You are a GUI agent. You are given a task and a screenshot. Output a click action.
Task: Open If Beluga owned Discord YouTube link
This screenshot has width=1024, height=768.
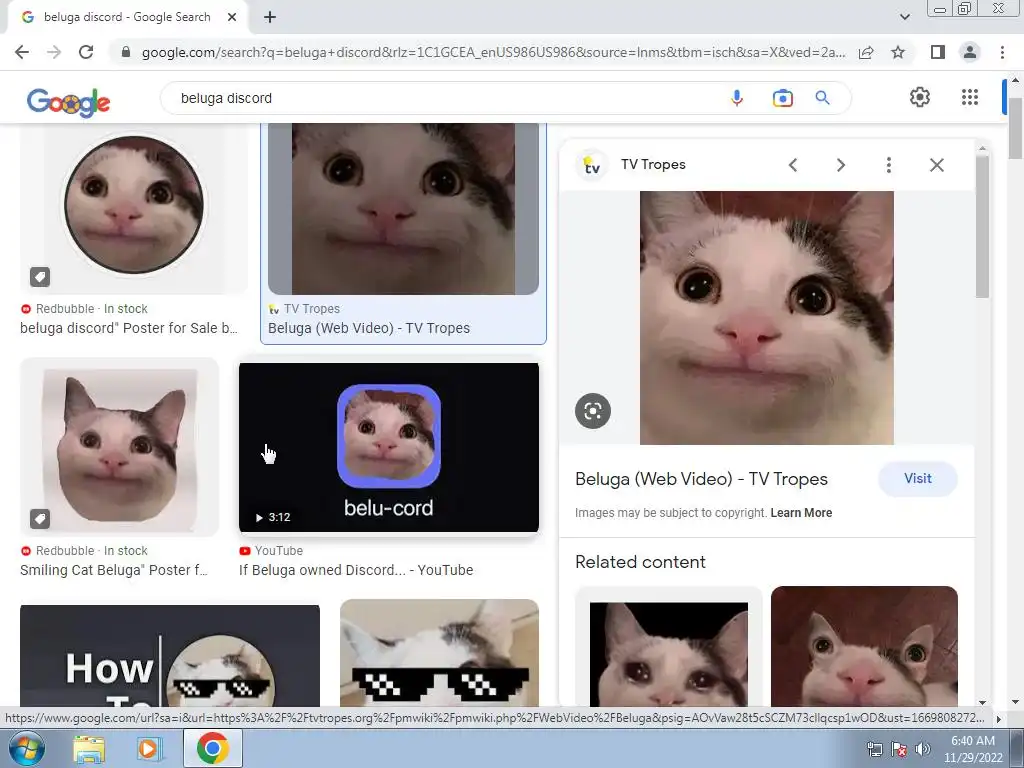(356, 570)
